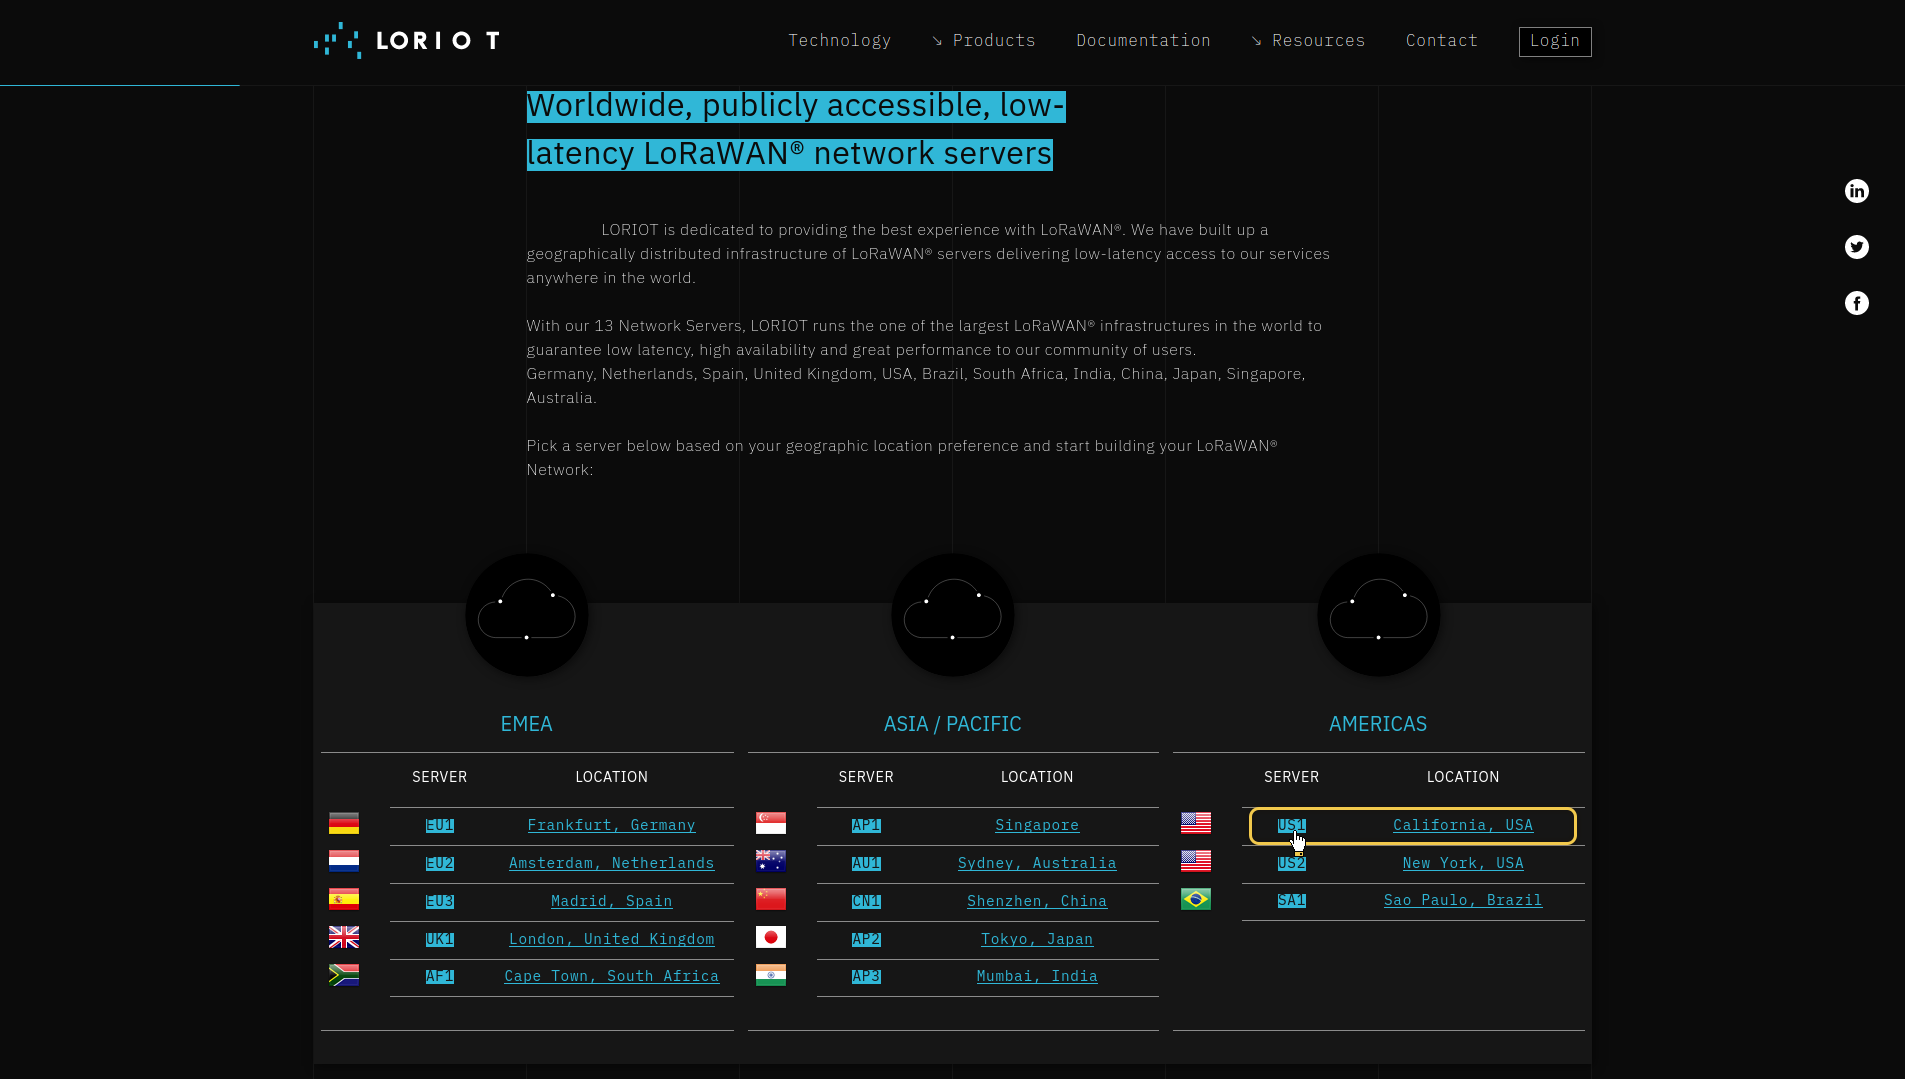This screenshot has height=1079, width=1905.
Task: Click the Login button
Action: 1555,41
